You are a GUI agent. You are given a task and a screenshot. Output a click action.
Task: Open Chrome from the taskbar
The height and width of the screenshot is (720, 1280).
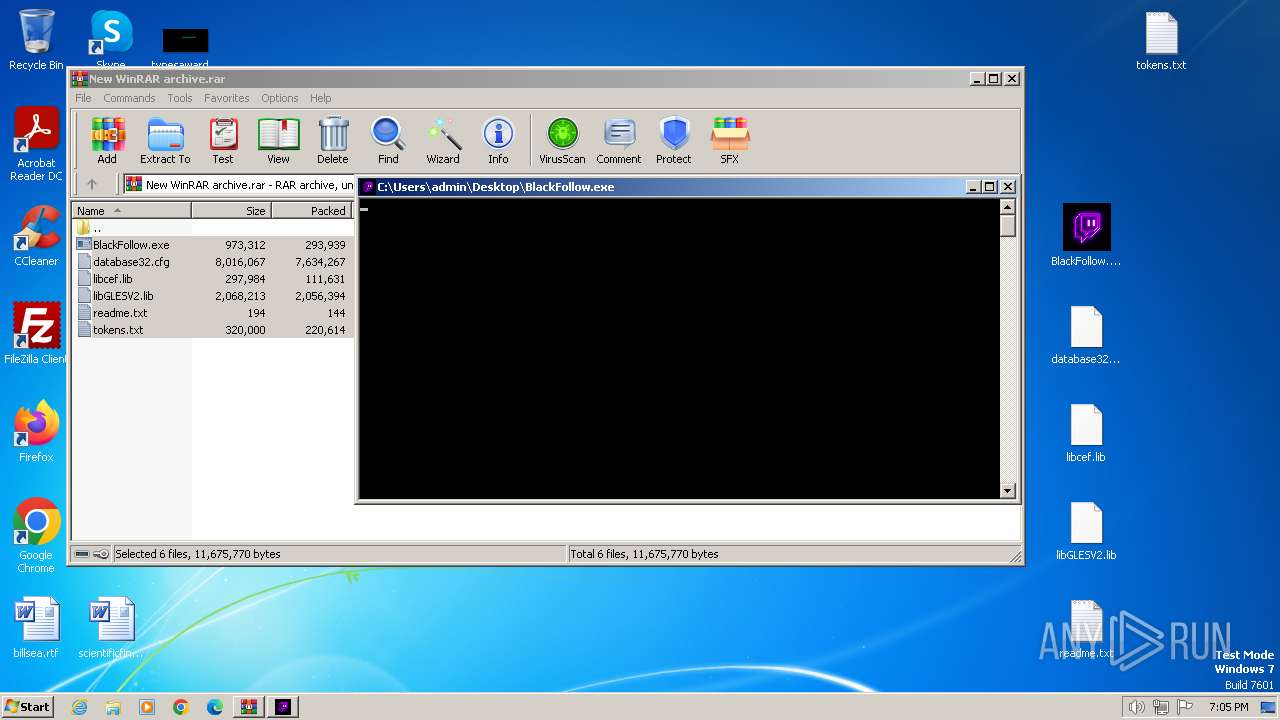[x=181, y=707]
